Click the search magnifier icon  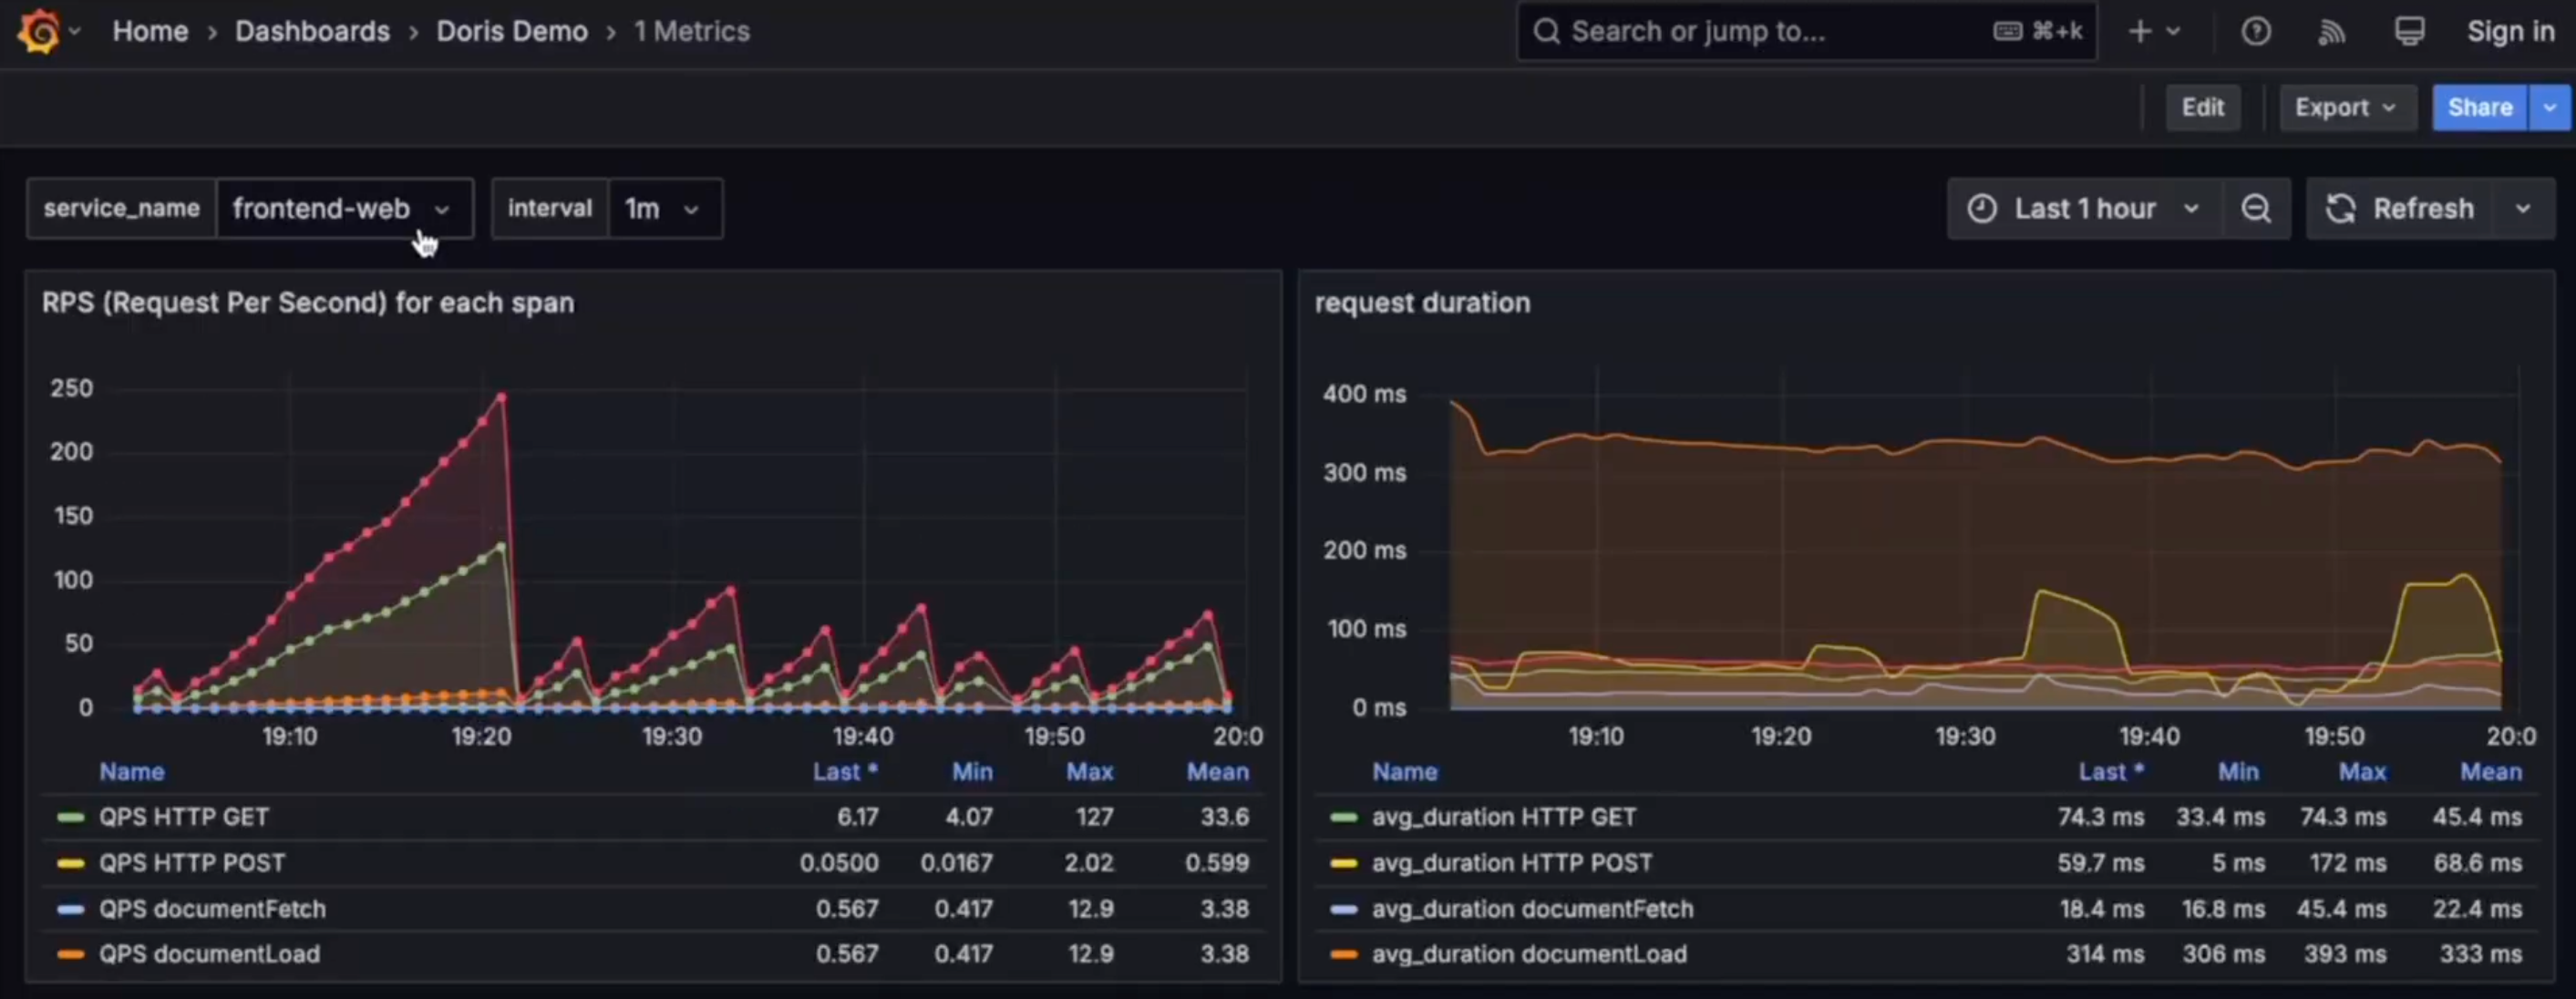1546,31
